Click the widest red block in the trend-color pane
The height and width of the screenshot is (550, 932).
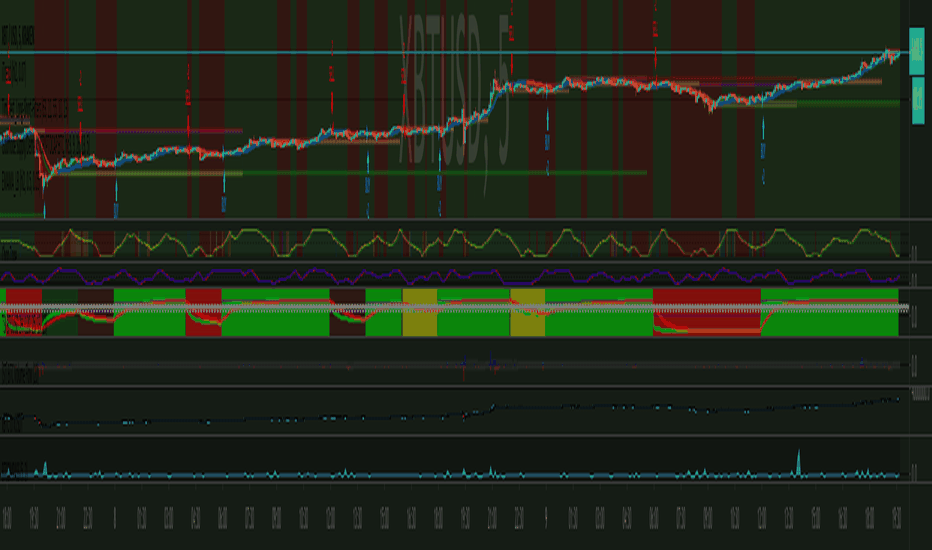[x=707, y=312]
